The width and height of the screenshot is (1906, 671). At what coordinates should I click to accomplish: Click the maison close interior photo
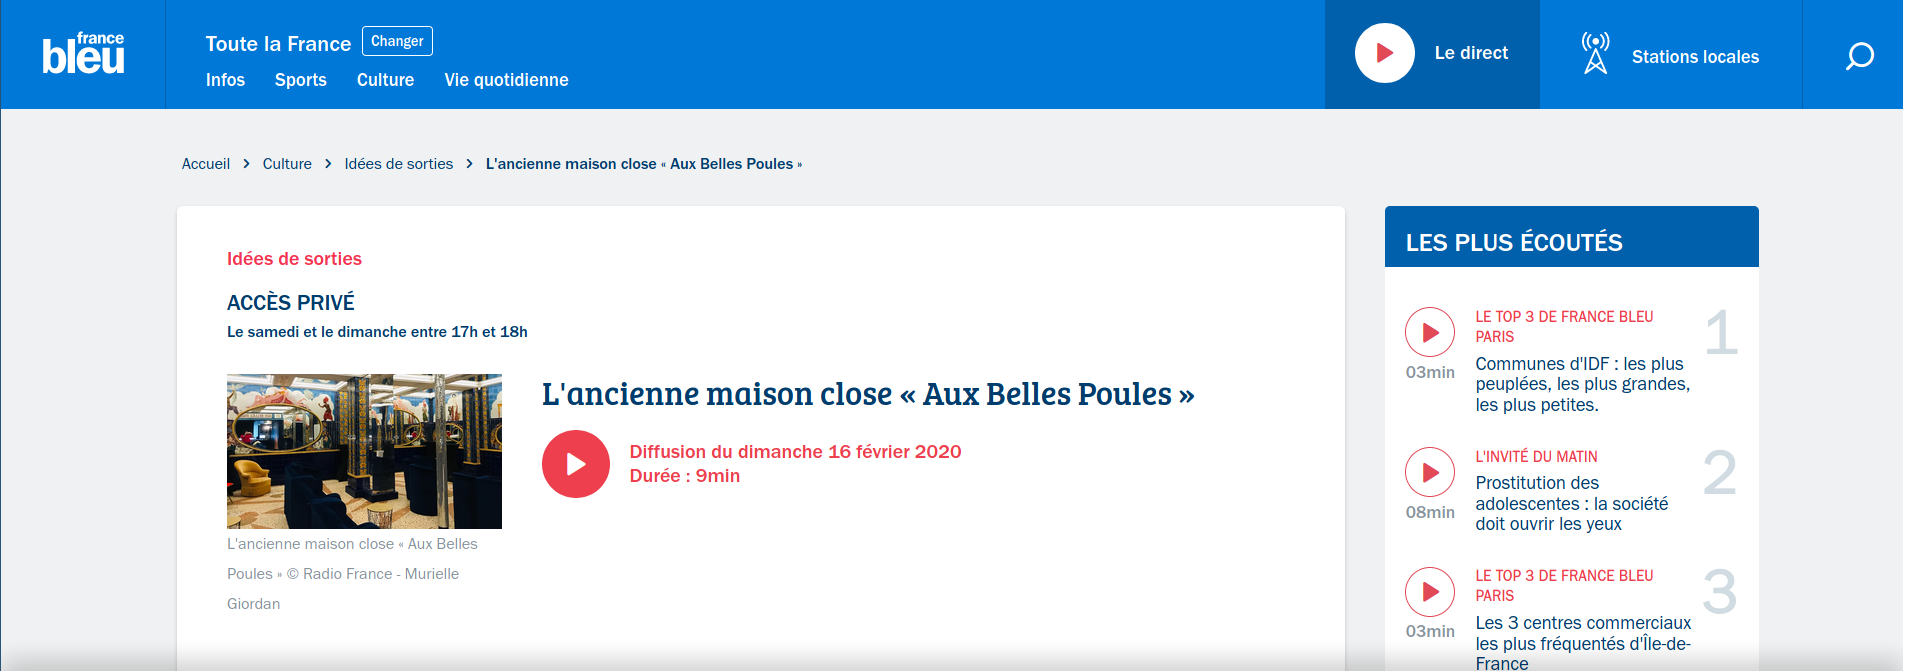[x=364, y=451]
